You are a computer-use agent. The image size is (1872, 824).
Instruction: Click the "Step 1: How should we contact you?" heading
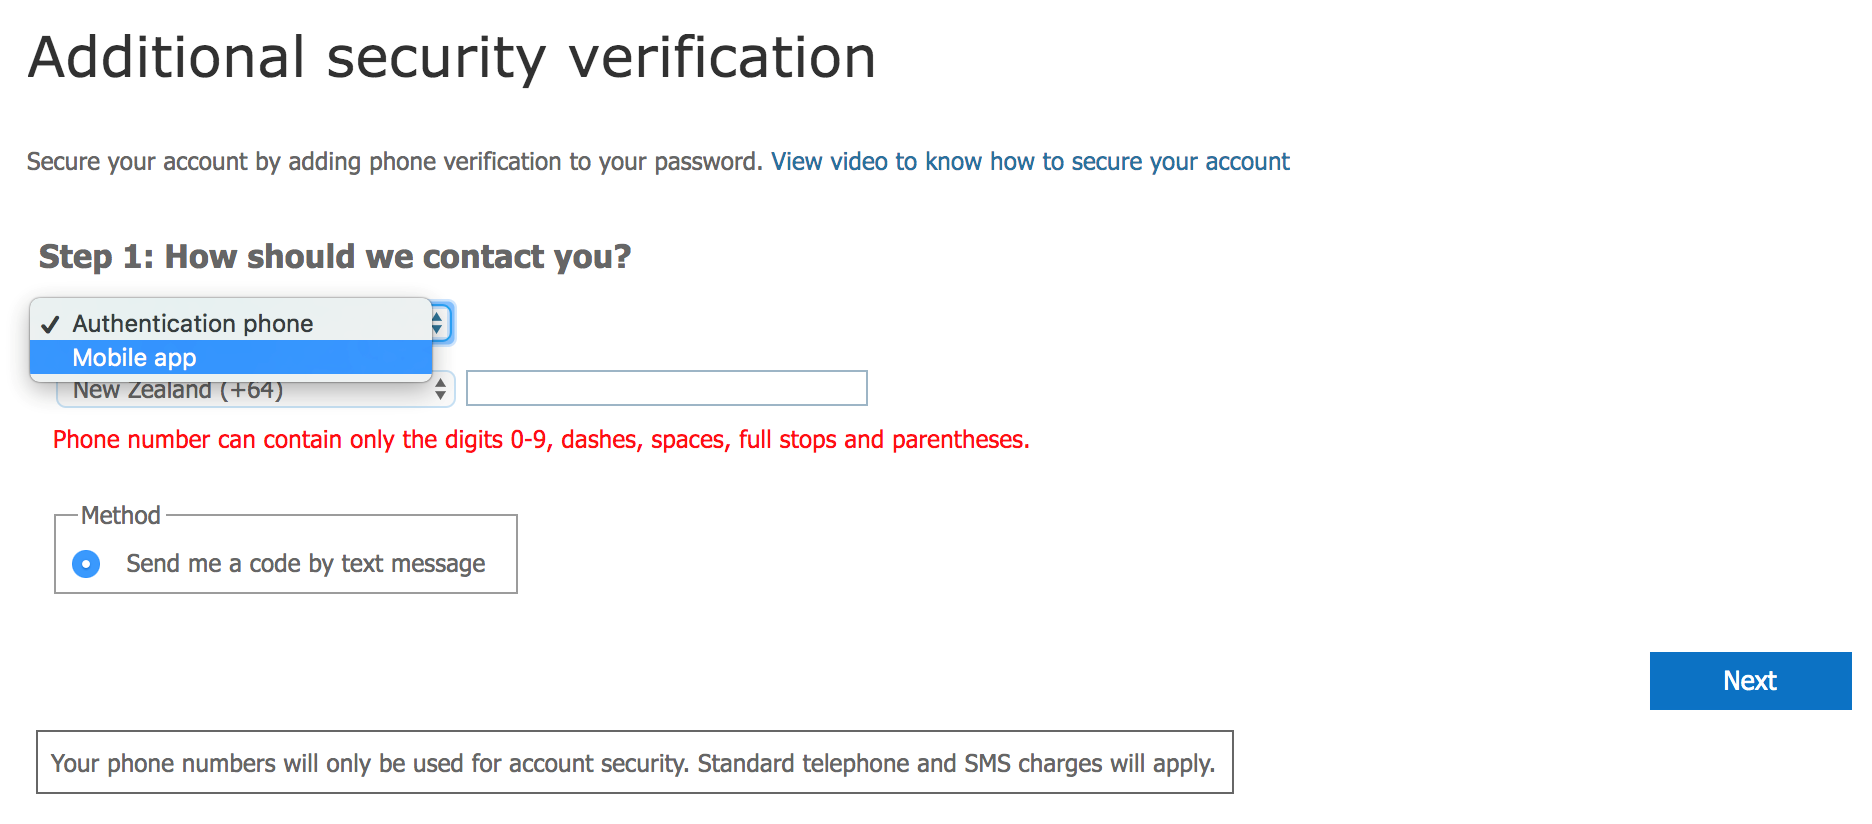[x=334, y=257]
